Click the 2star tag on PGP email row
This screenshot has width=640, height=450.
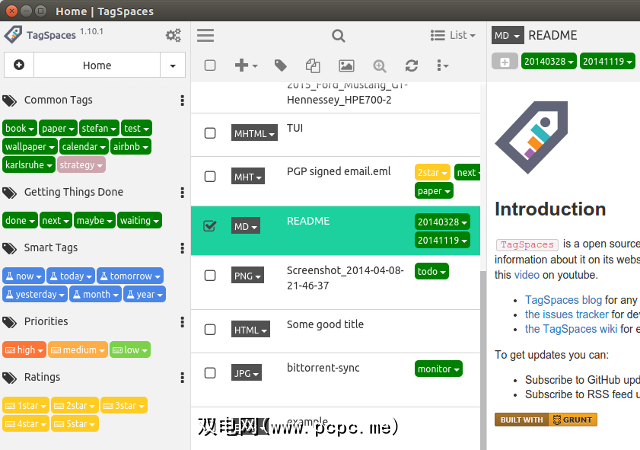pyautogui.click(x=432, y=172)
